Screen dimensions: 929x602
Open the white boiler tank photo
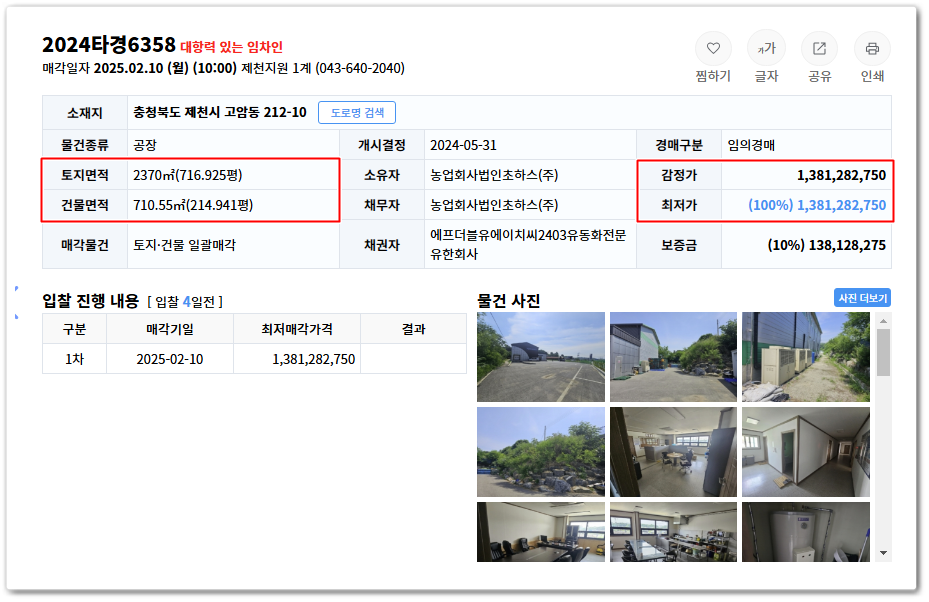pos(806,532)
